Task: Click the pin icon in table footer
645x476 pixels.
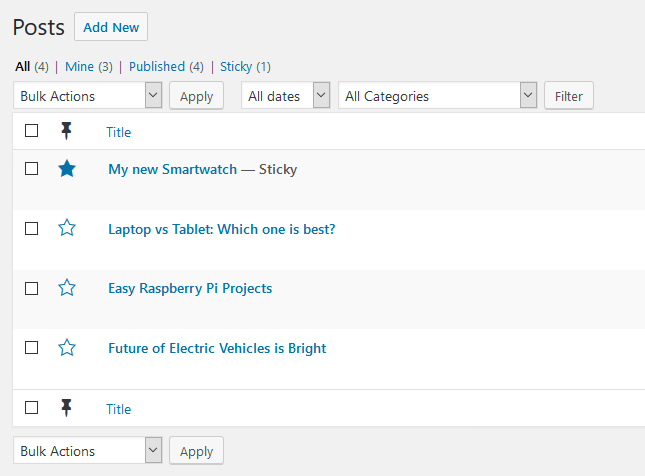Action: [67, 408]
